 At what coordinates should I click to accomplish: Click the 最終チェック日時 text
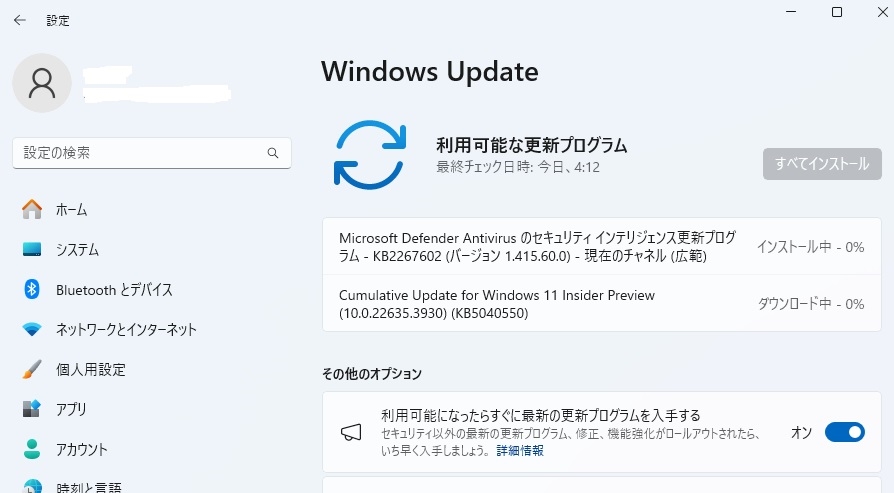518,167
